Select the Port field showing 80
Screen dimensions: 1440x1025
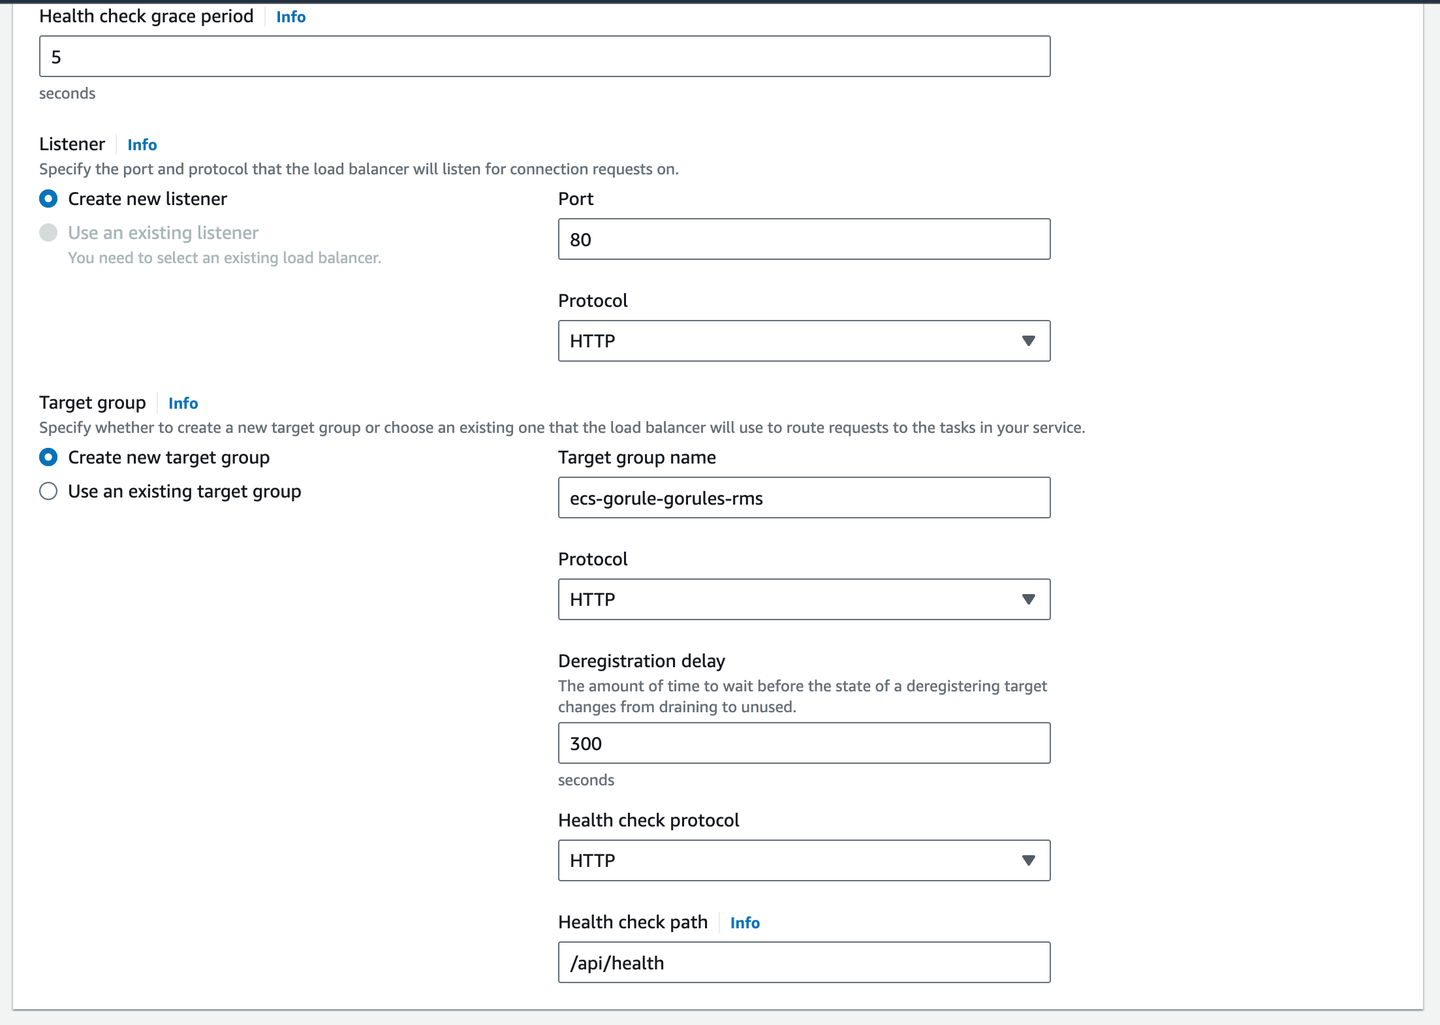(804, 239)
